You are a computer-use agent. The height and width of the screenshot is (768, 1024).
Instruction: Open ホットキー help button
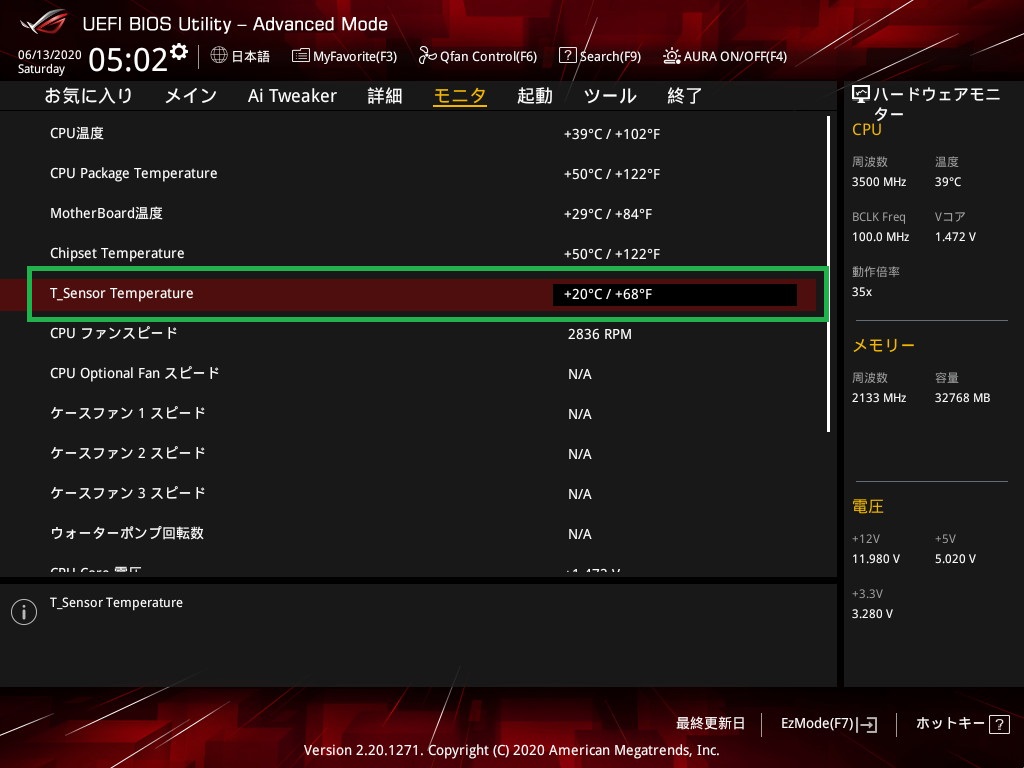click(963, 724)
